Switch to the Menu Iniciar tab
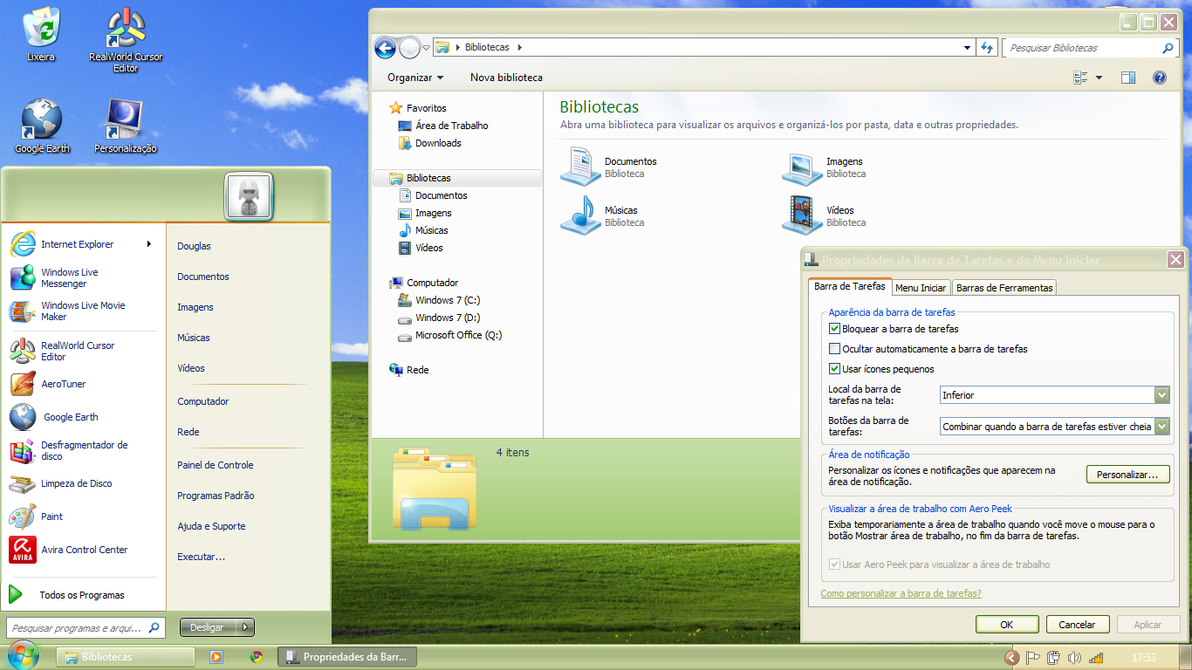Image resolution: width=1192 pixels, height=670 pixels. pos(920,288)
